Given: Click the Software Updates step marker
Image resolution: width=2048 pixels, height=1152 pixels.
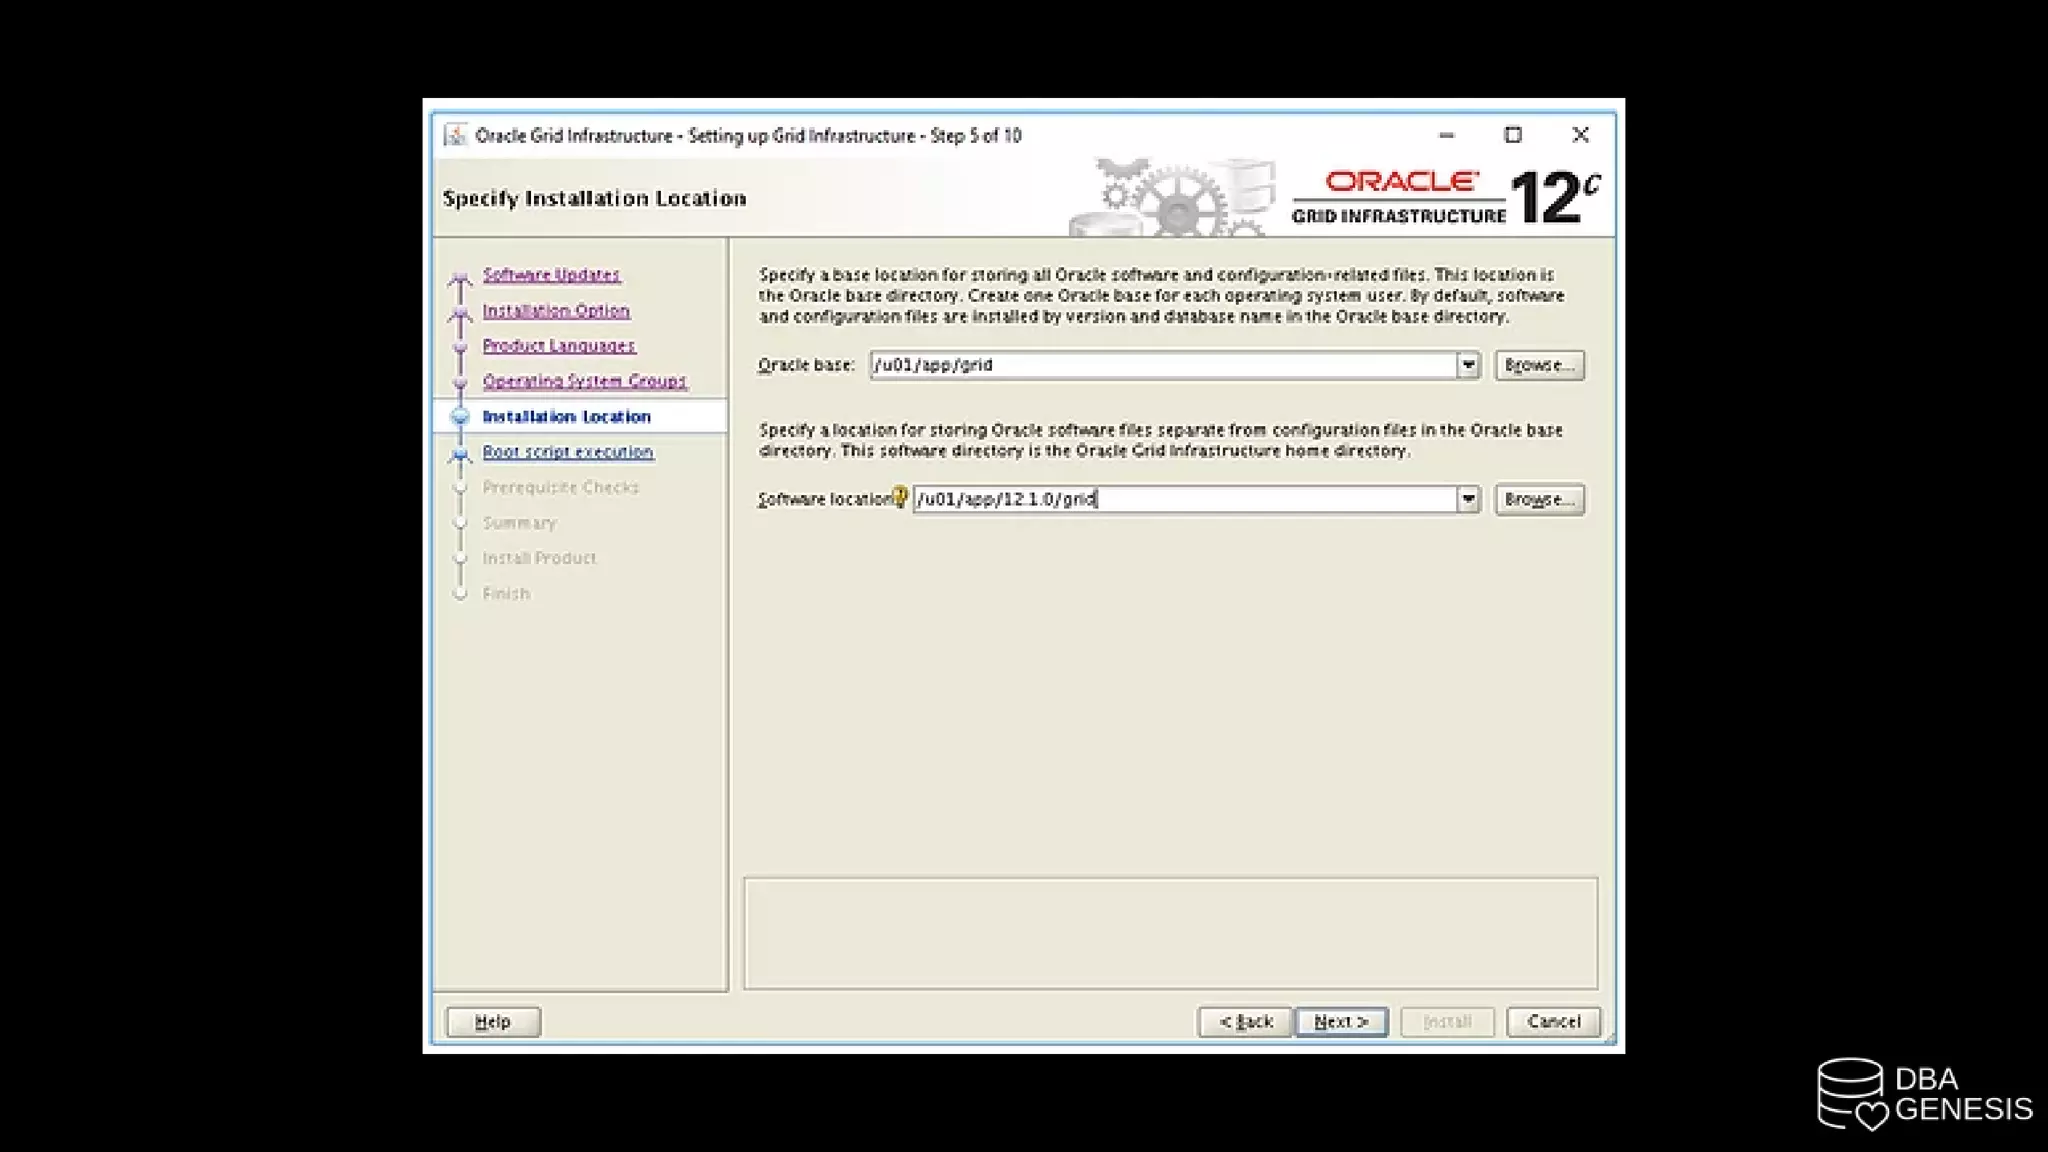Looking at the screenshot, I should pos(460,279).
